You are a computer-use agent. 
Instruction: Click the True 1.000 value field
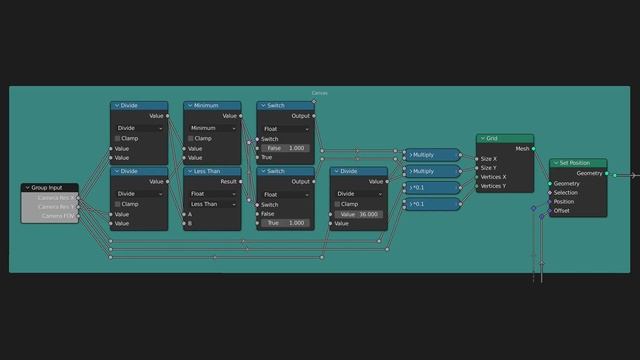[285, 223]
